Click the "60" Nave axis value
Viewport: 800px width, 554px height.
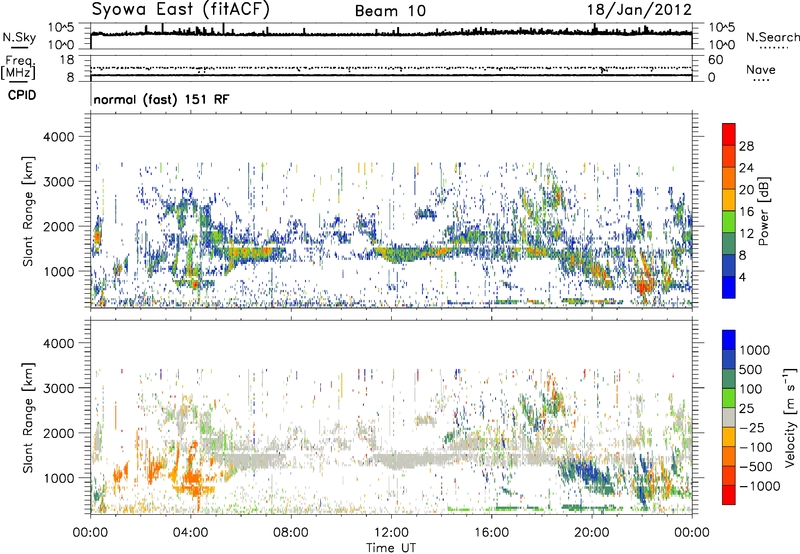(x=715, y=60)
